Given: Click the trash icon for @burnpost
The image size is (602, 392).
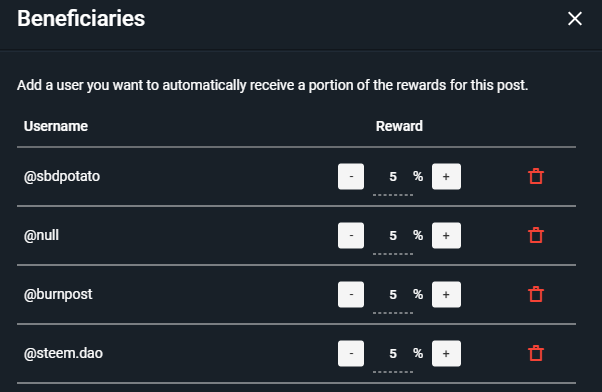Looking at the screenshot, I should 536,294.
